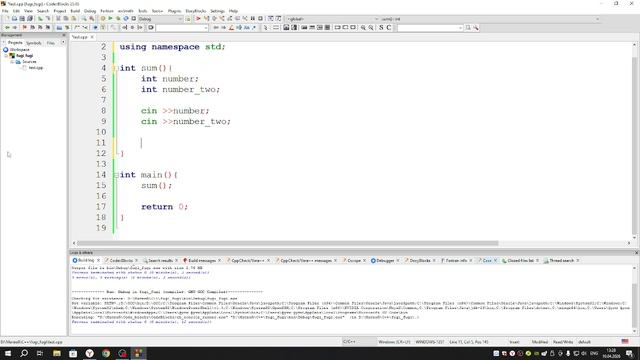The width and height of the screenshot is (640, 360).
Task: Click the Zoom out editor icon
Action: coord(371,28)
